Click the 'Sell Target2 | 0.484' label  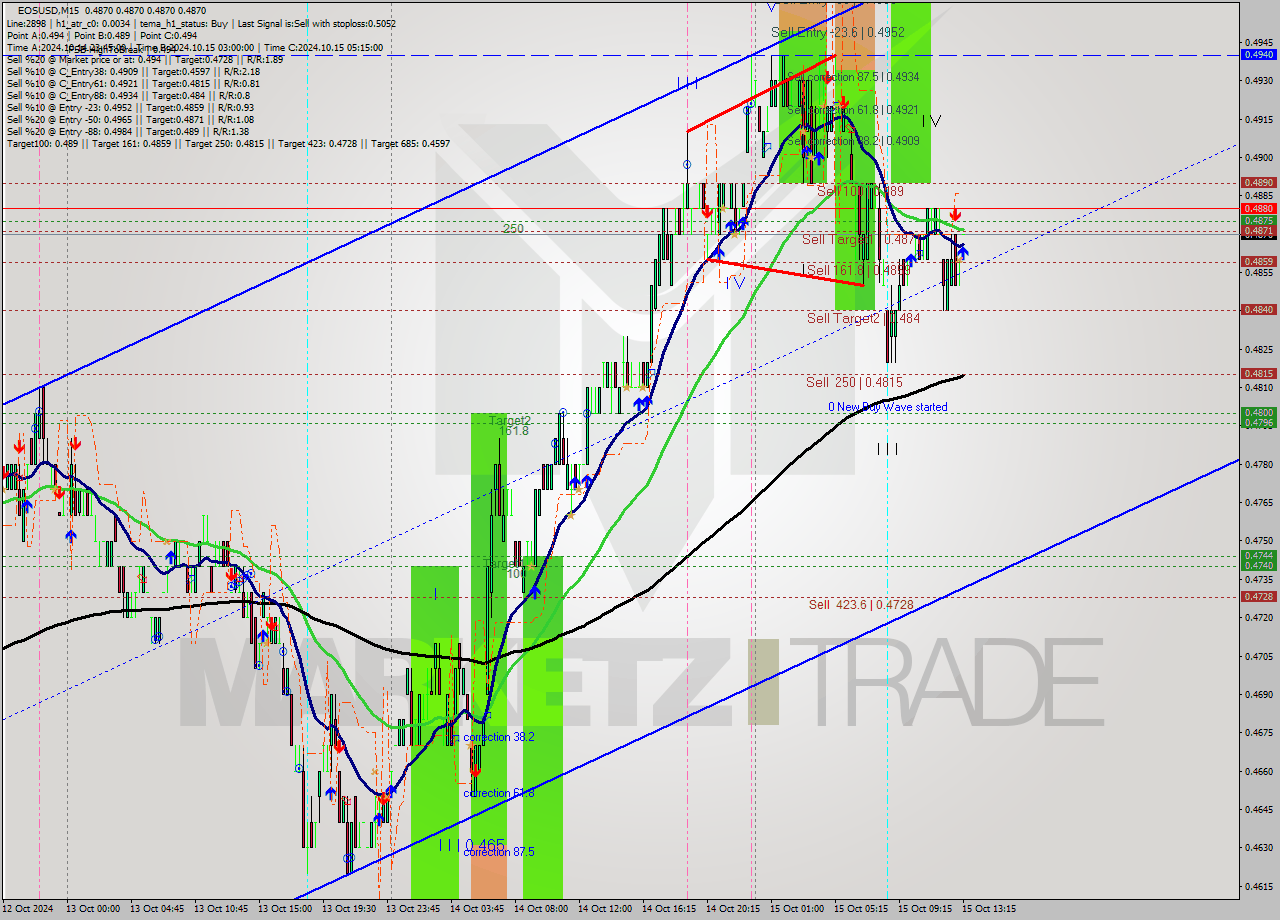click(x=863, y=318)
